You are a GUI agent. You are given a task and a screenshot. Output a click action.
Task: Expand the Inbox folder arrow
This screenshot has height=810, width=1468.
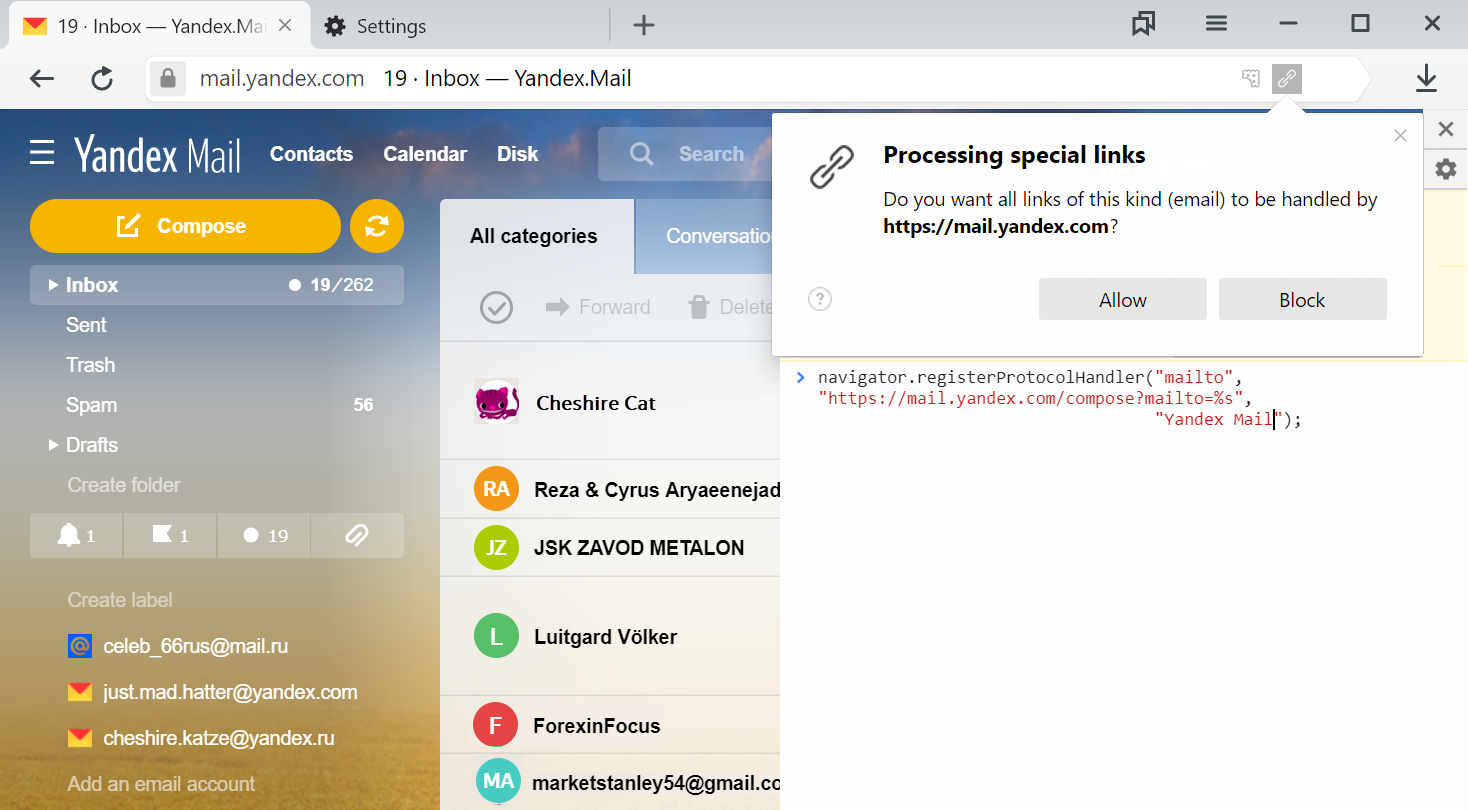53,285
